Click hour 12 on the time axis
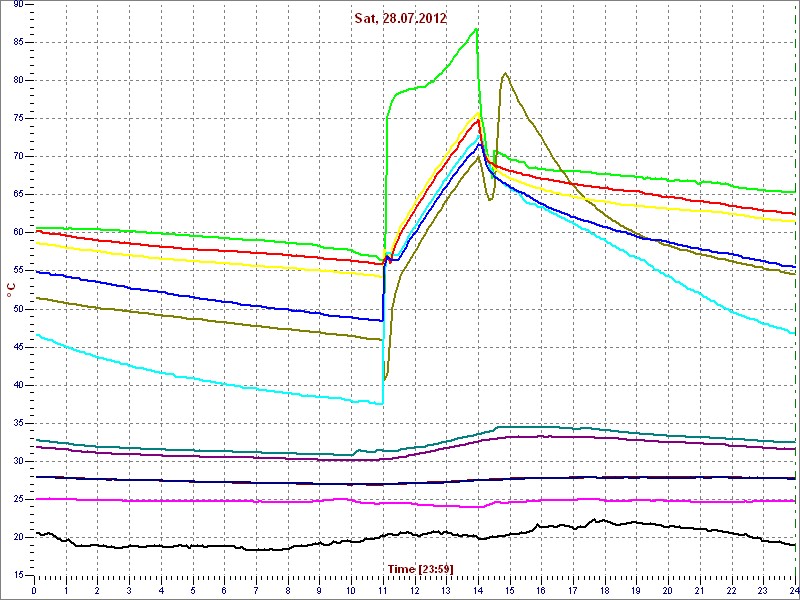Viewport: 800px width, 600px height. [415, 589]
